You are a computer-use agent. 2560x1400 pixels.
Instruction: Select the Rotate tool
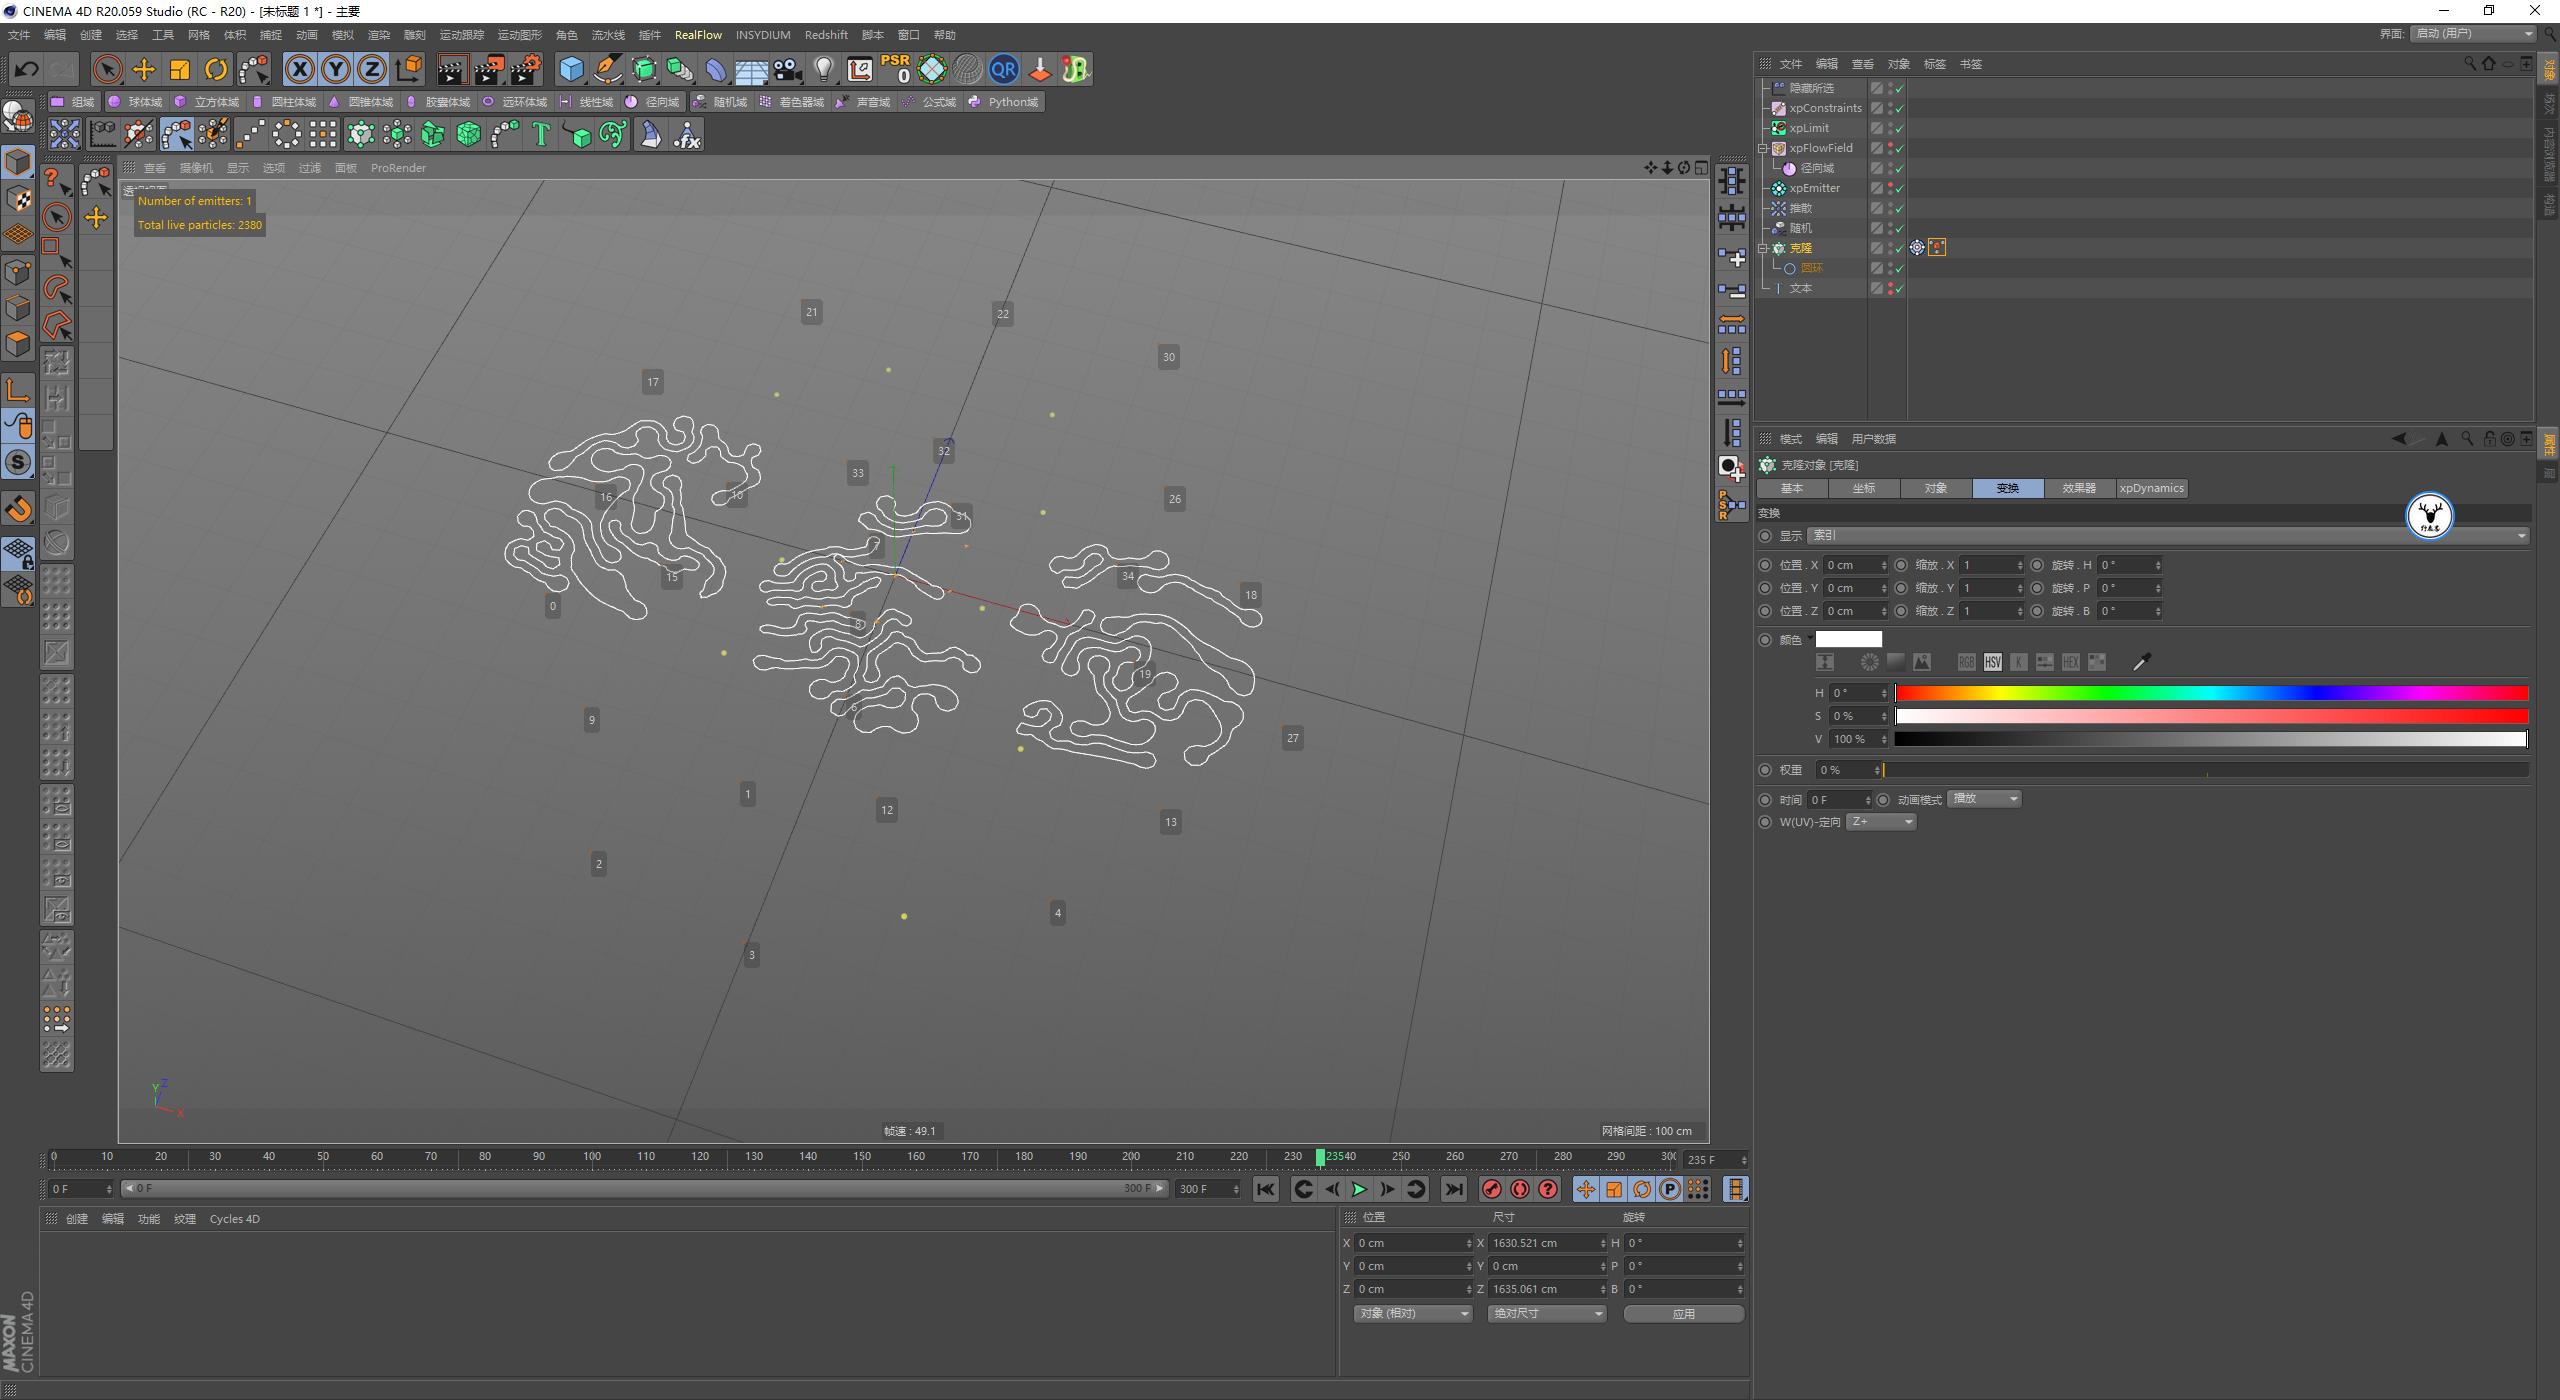pos(216,69)
